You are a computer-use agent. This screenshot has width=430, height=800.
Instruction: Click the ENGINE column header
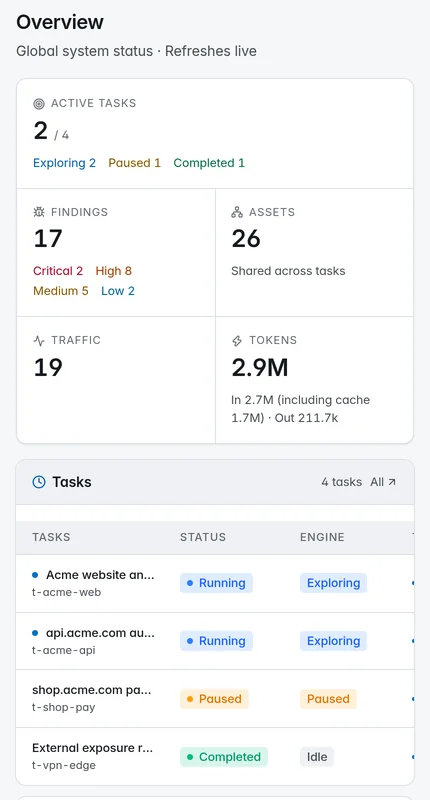[322, 537]
